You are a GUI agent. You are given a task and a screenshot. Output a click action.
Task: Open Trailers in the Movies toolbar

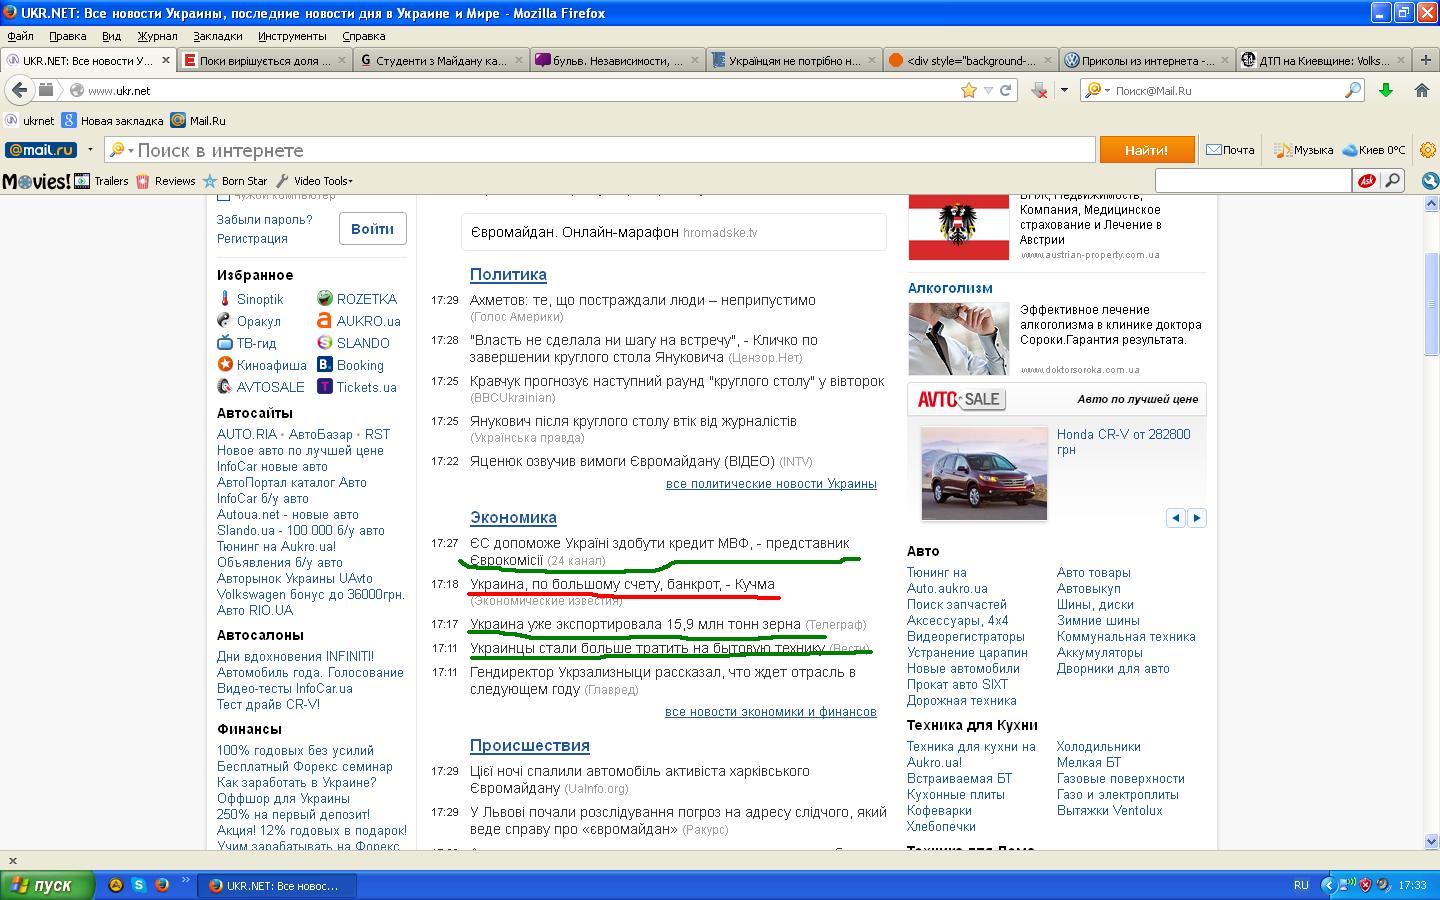pyautogui.click(x=102, y=181)
